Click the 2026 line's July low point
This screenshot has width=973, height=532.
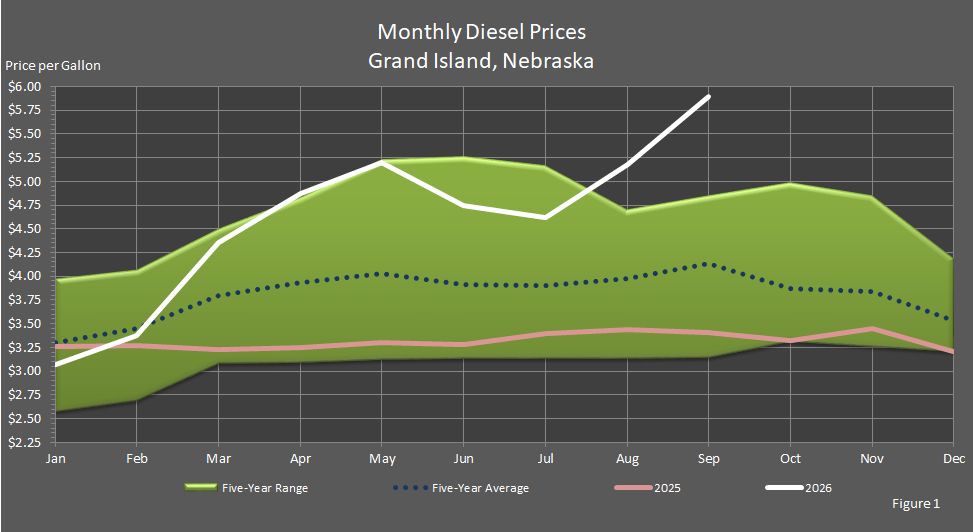tap(545, 217)
